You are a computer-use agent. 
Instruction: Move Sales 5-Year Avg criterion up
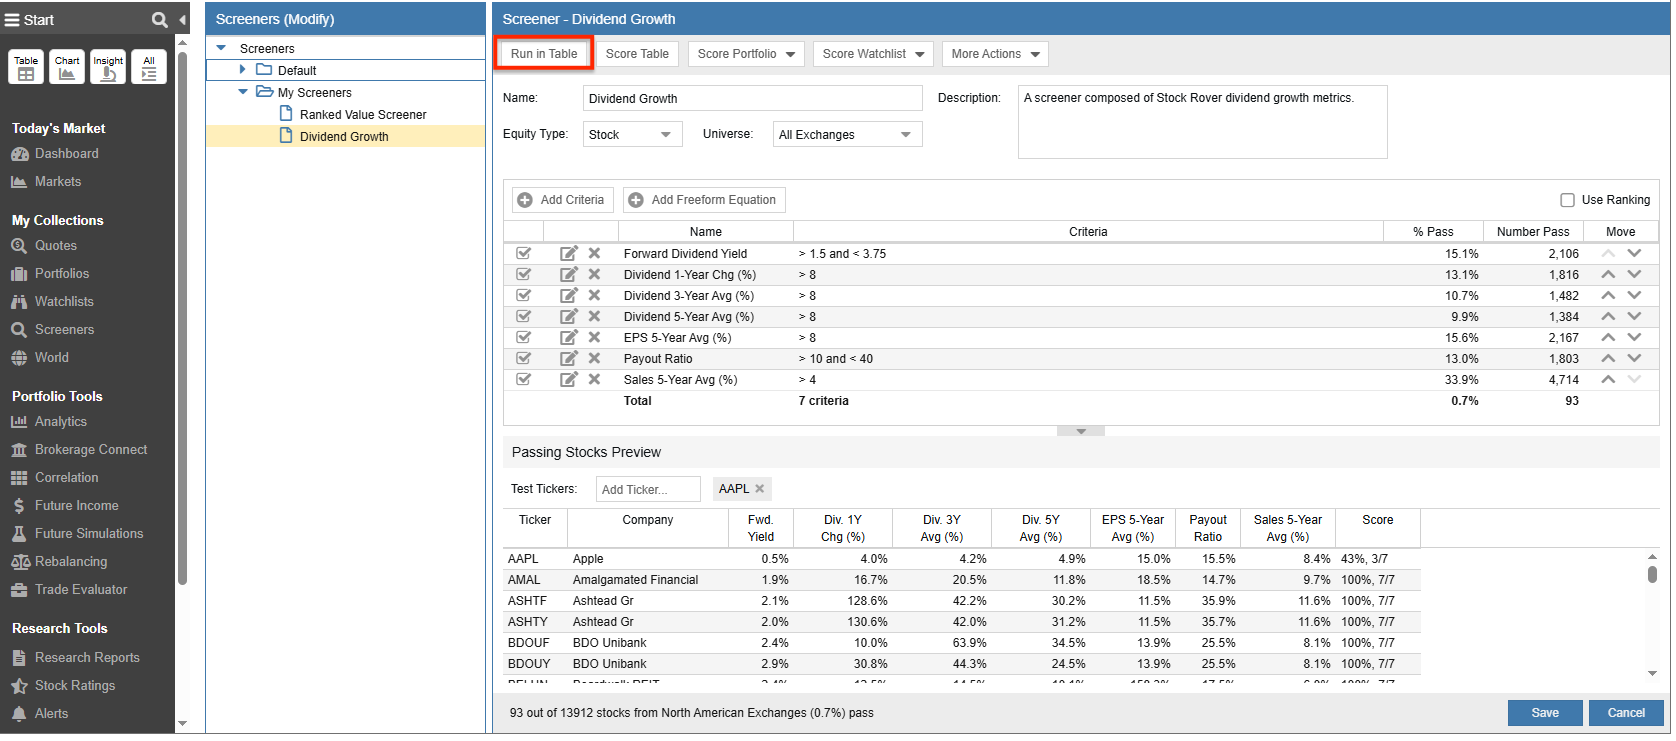[1608, 379]
